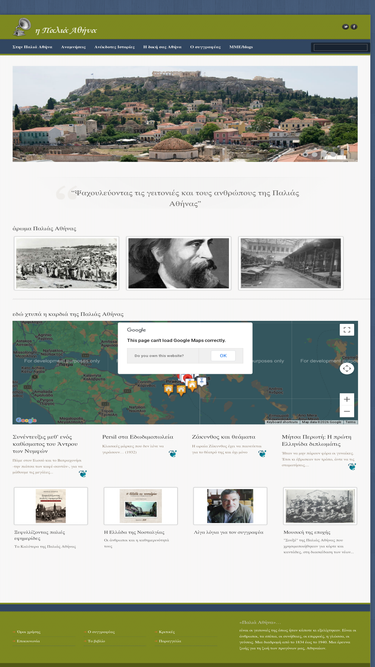375x667 pixels.
Task: Click OK in the Google Maps error dialog
Action: pos(223,356)
